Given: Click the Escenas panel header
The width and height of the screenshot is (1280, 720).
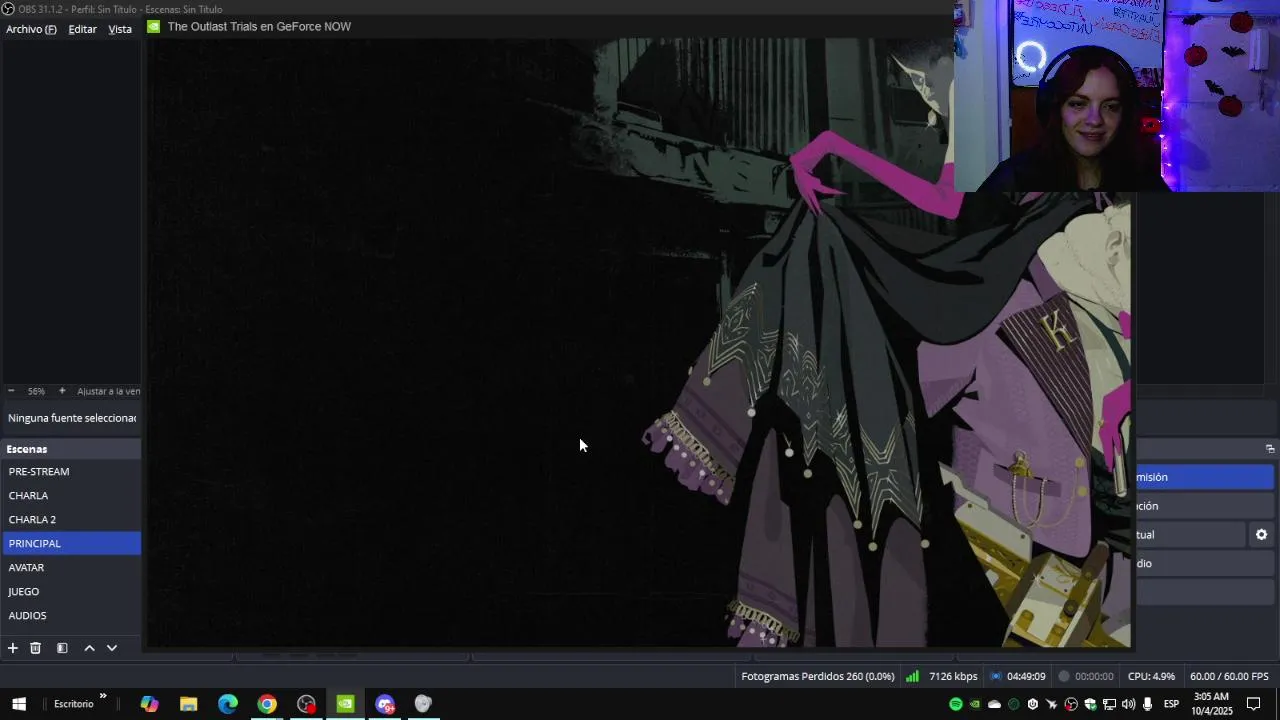Looking at the screenshot, I should tap(71, 449).
